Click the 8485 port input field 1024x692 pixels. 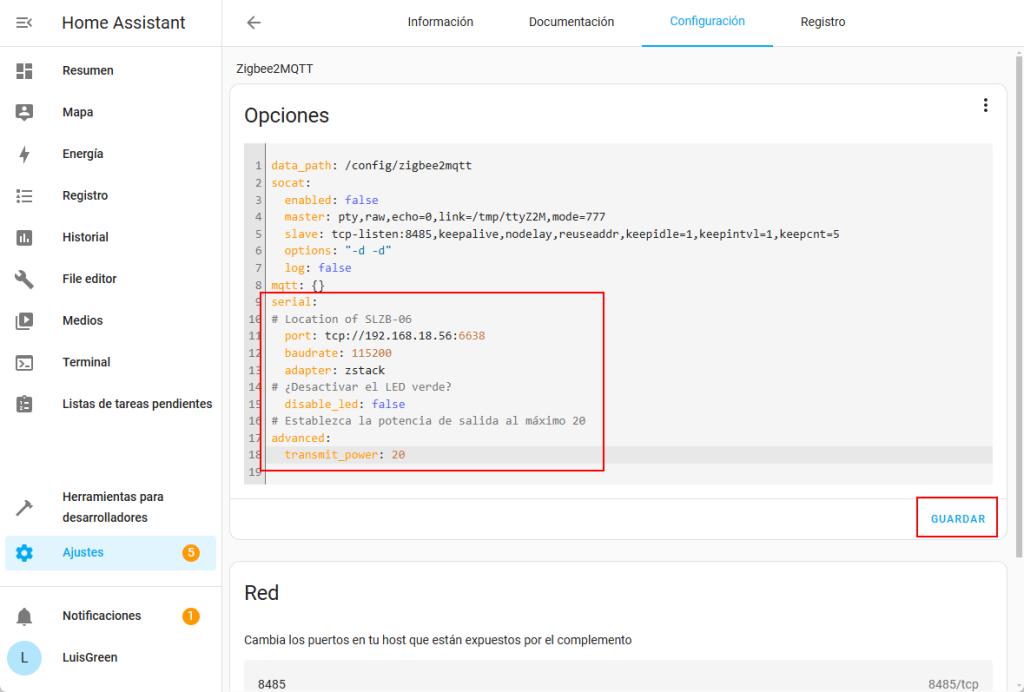[x=580, y=684]
